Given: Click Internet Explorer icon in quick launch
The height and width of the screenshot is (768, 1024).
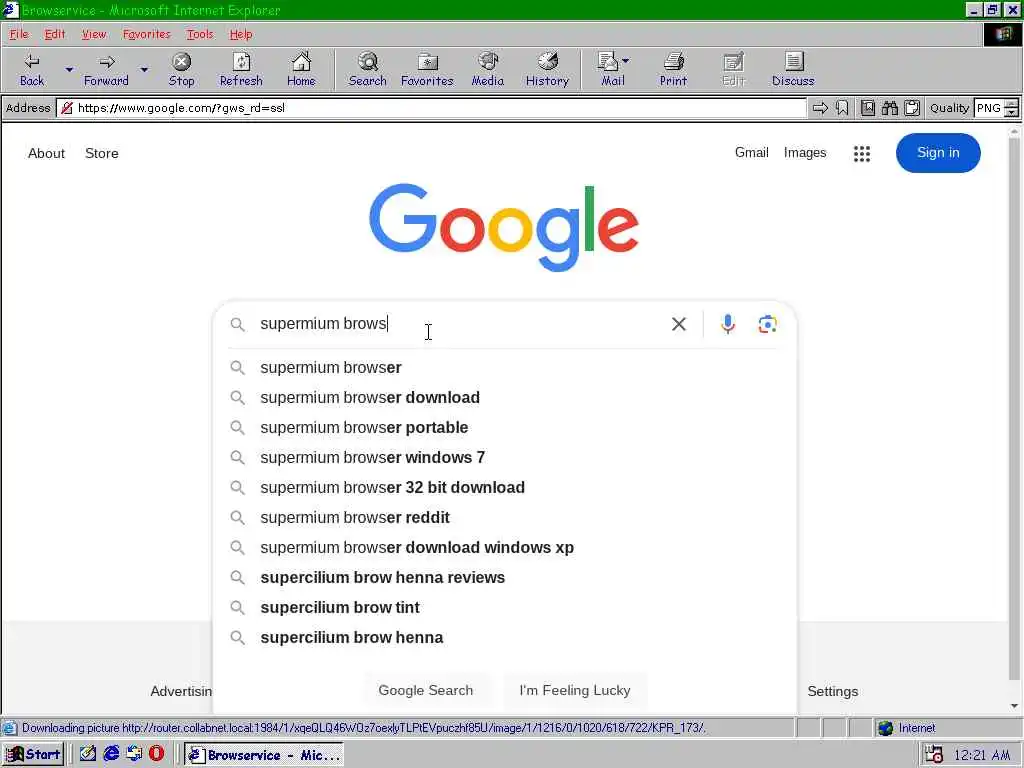Looking at the screenshot, I should point(112,754).
